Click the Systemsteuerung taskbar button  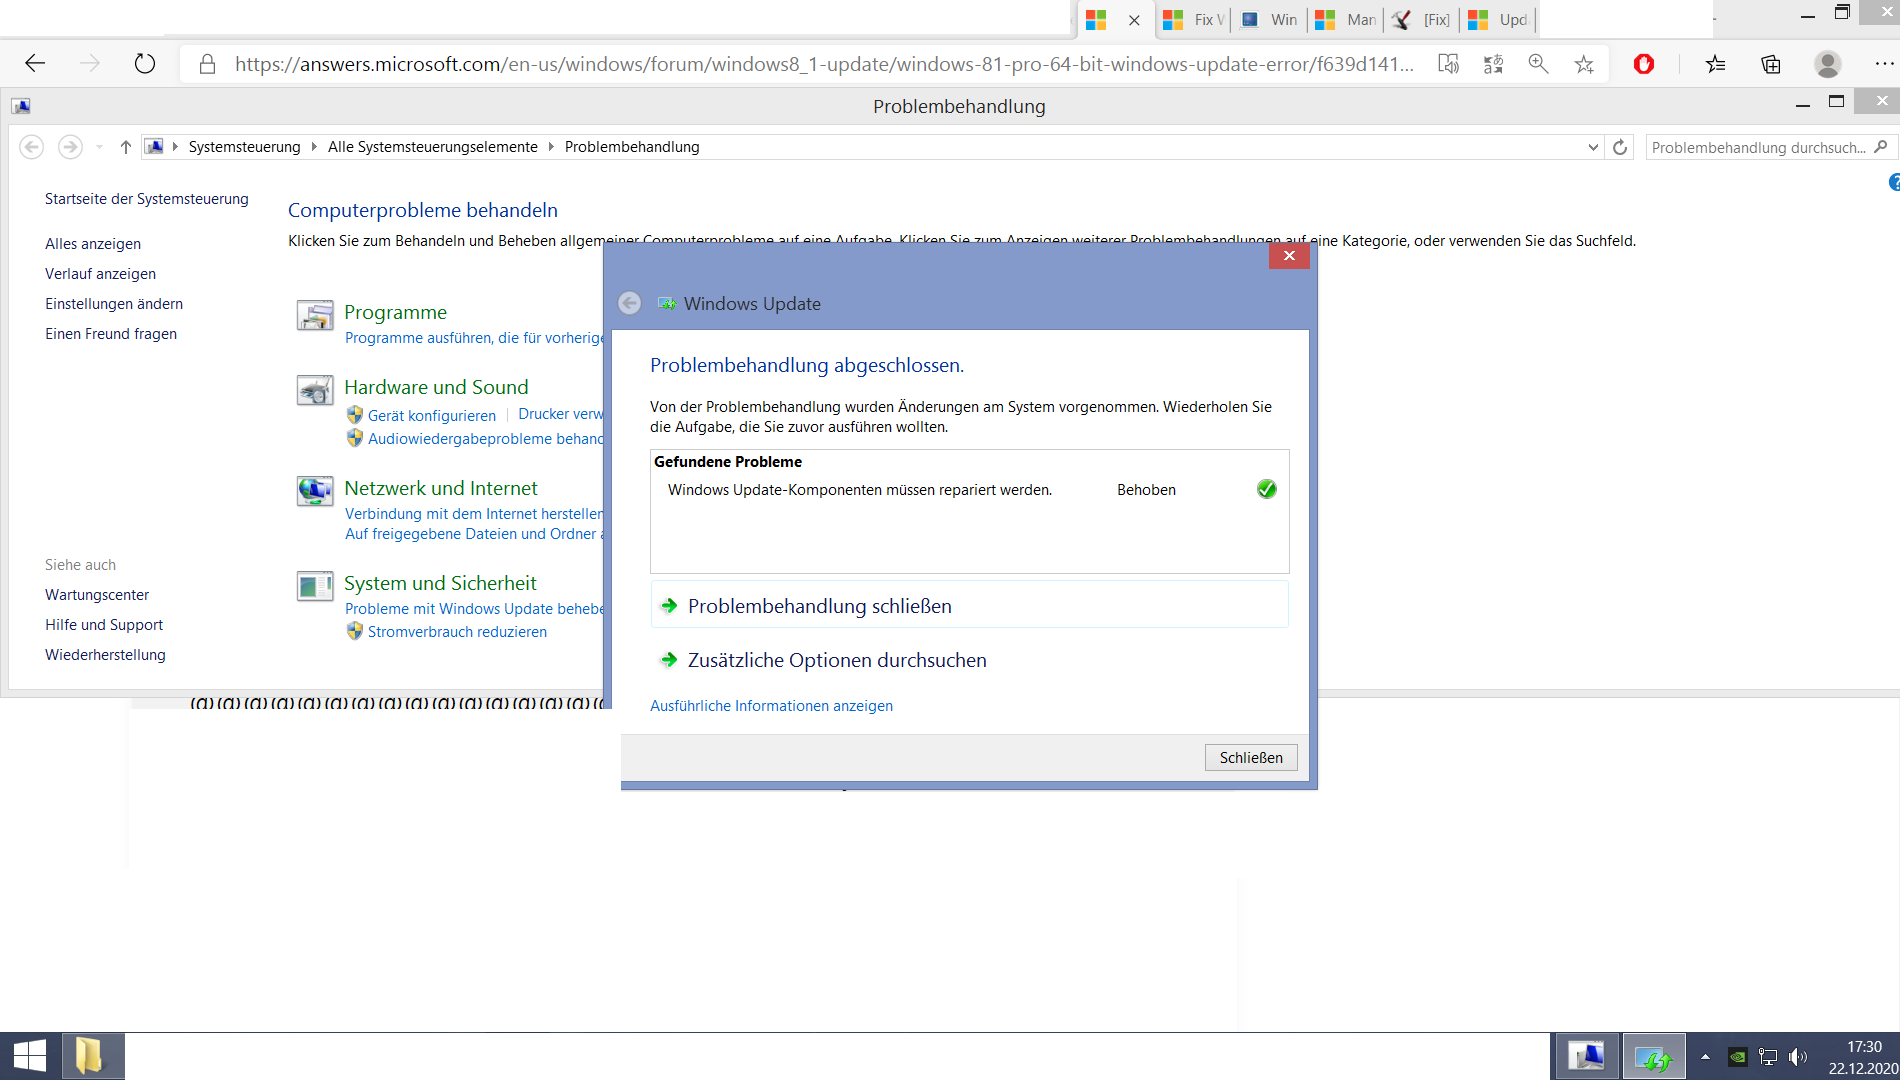(1585, 1056)
